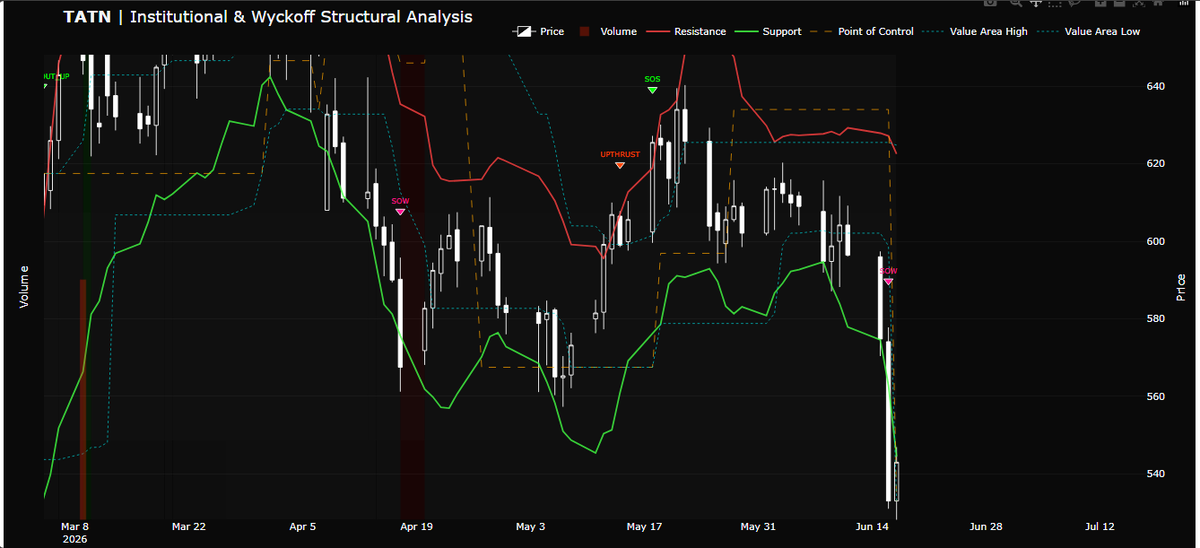Screen dimensions: 1200x548
Task: Click the 'Volume' left axis title
Action: pyautogui.click(x=25, y=286)
